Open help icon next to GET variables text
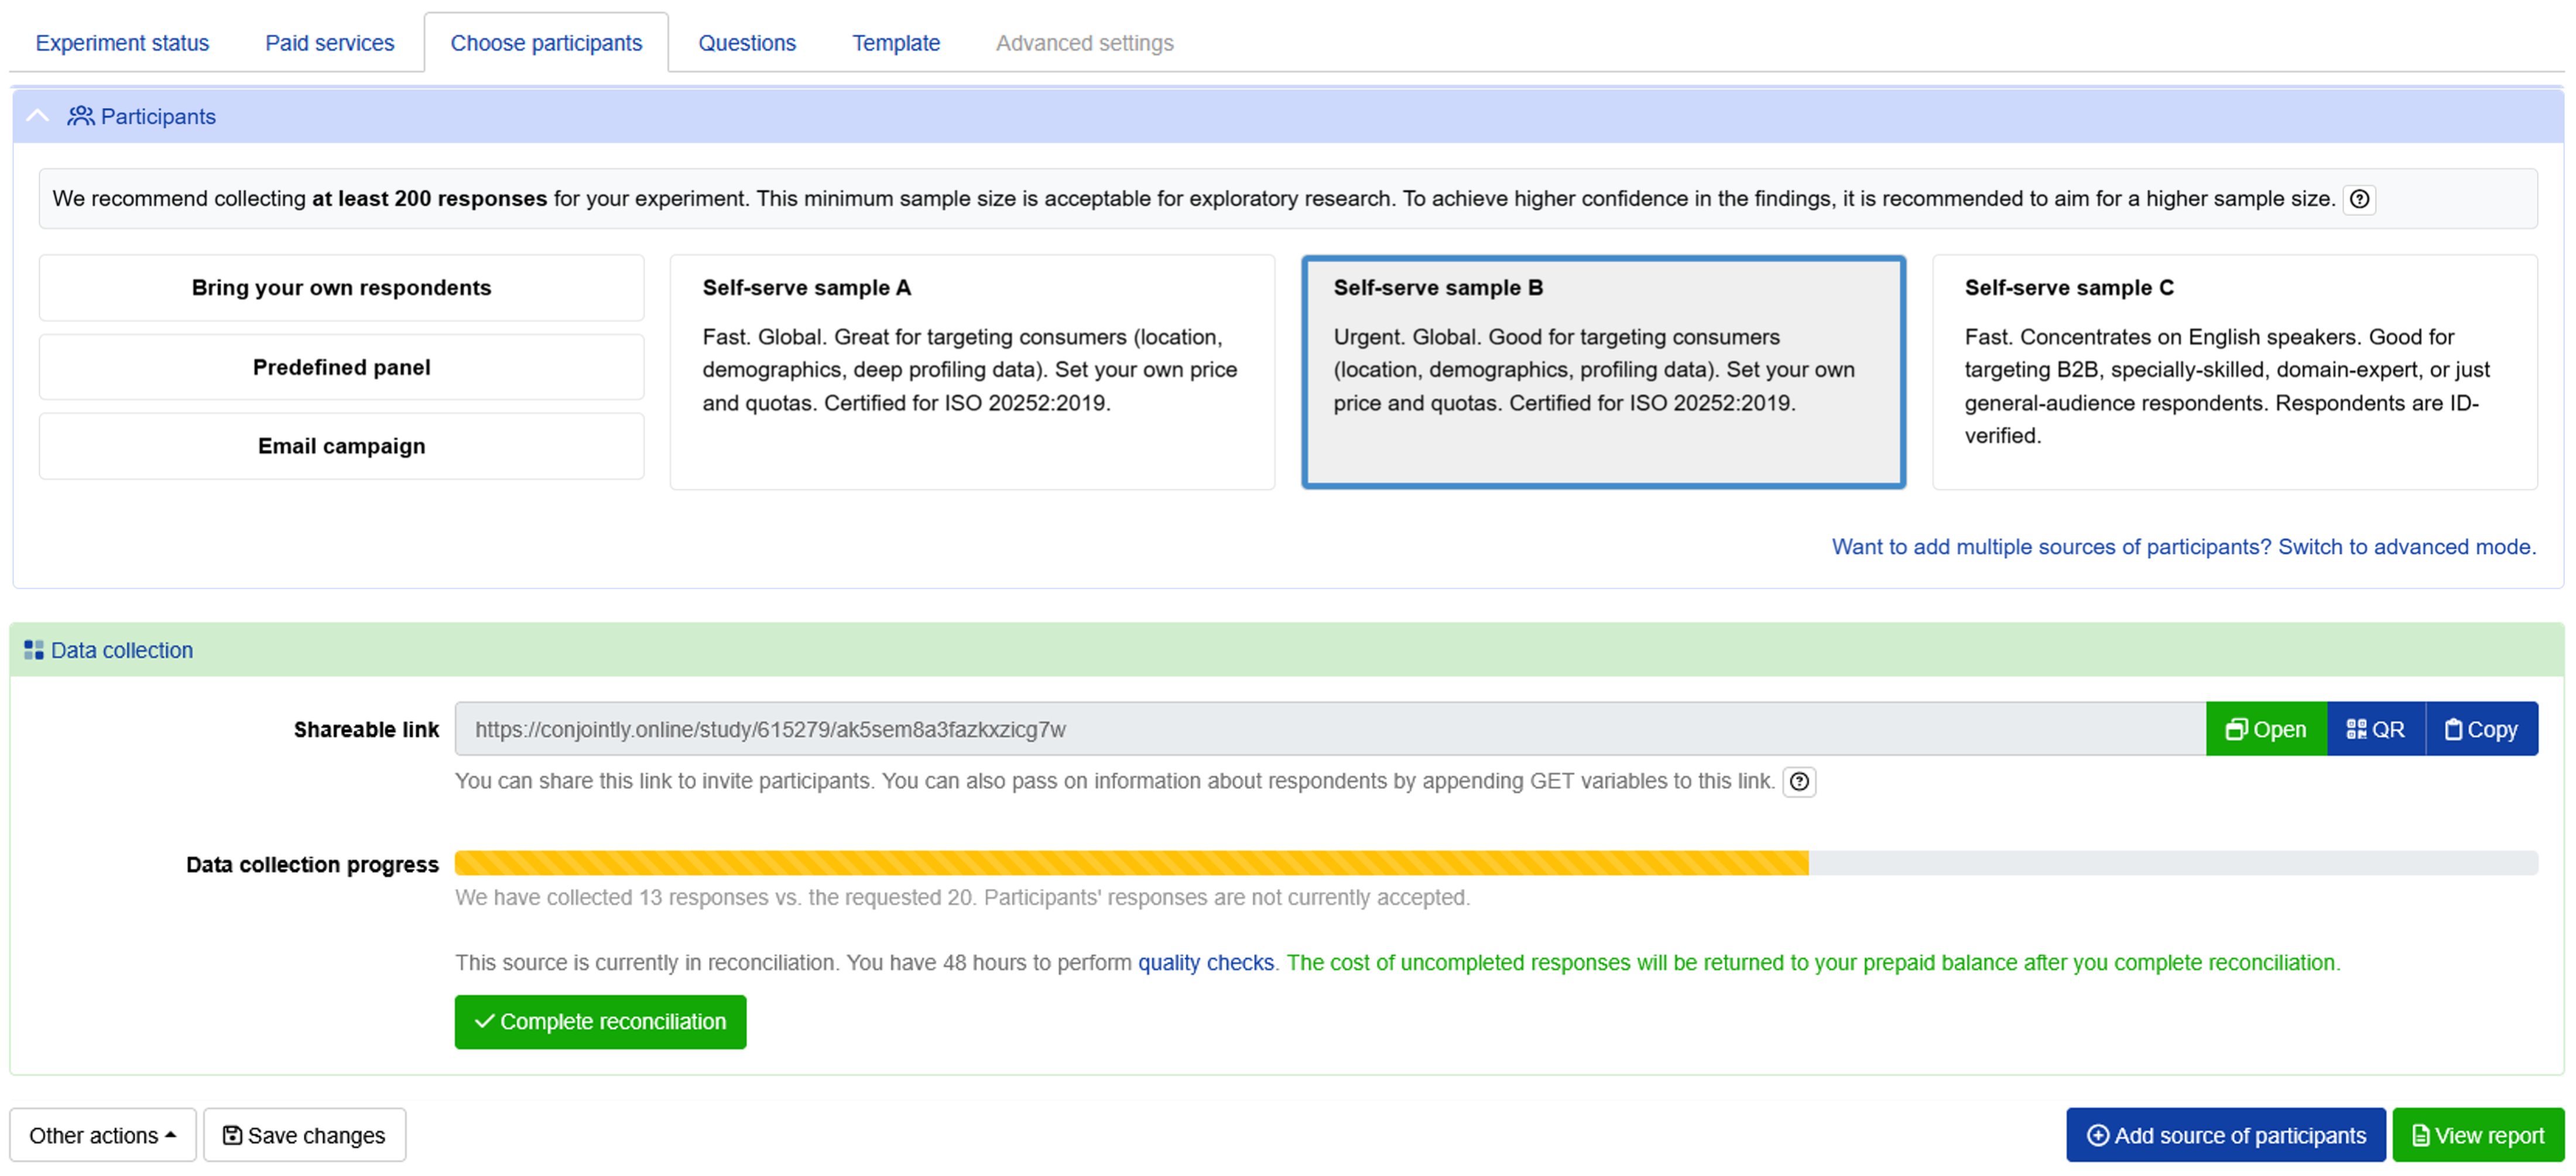Viewport: 2576px width, 1176px height. [1799, 782]
